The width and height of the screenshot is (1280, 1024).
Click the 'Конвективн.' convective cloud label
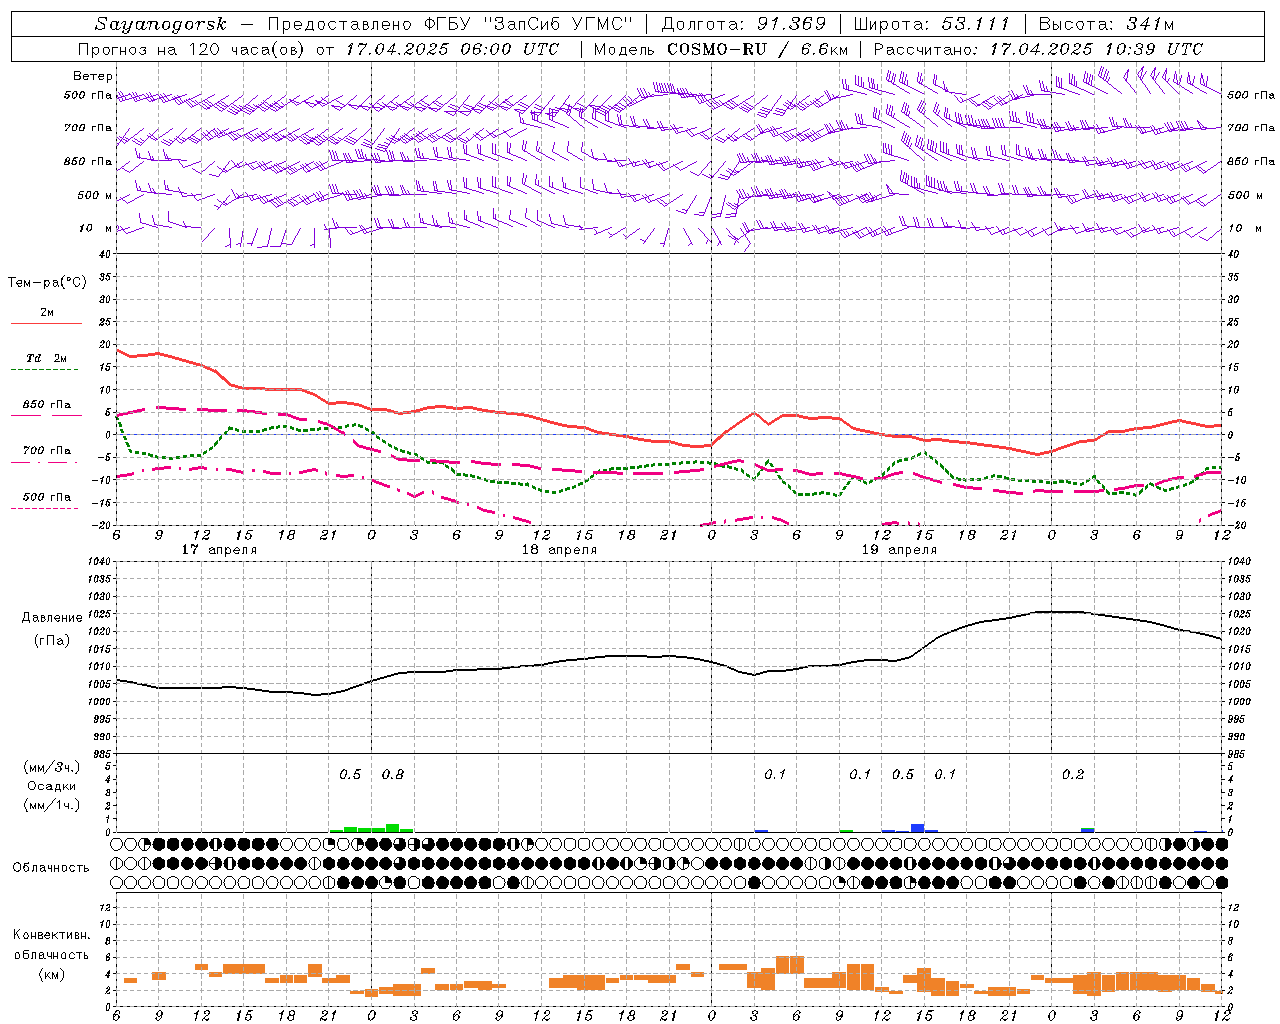[x=52, y=935]
